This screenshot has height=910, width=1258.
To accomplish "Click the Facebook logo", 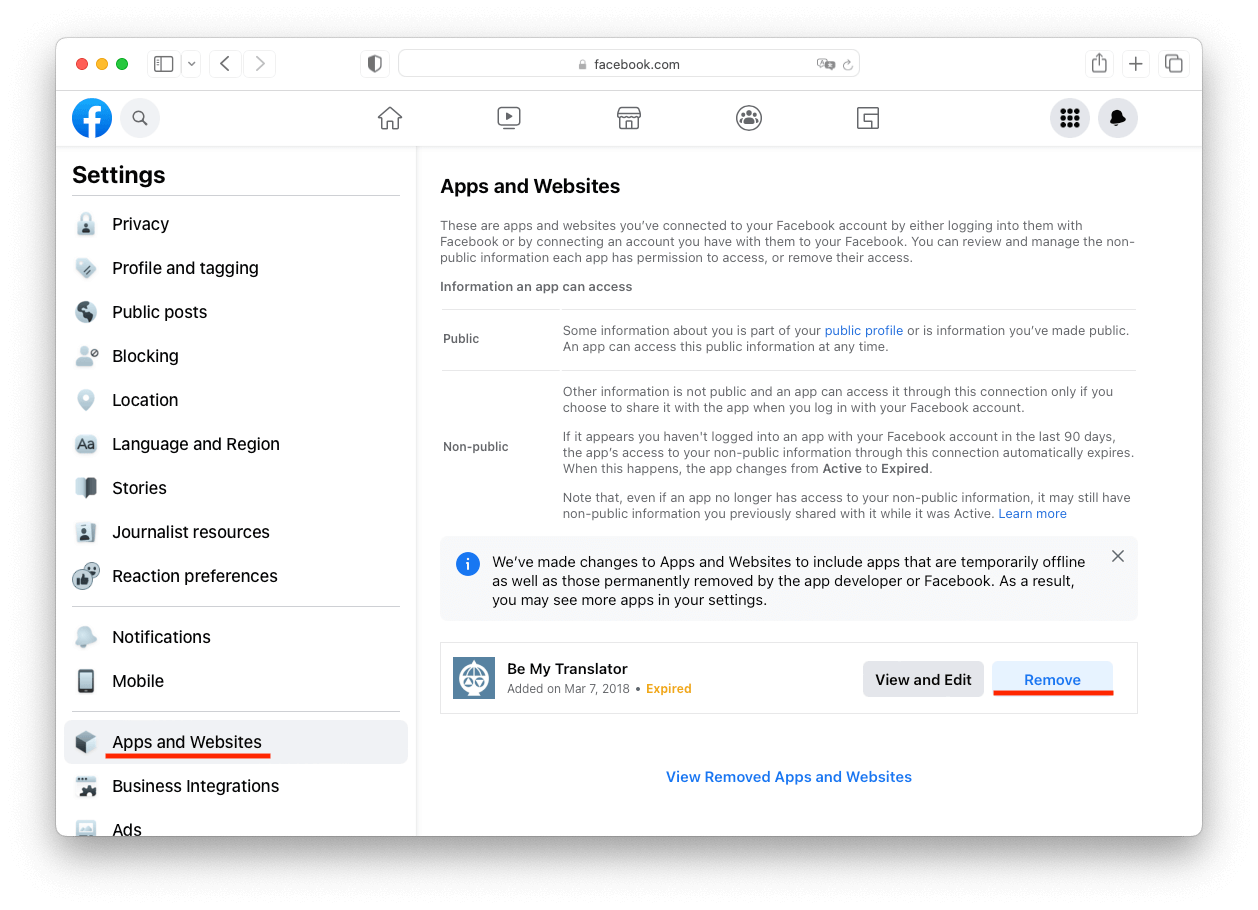I will tap(92, 118).
